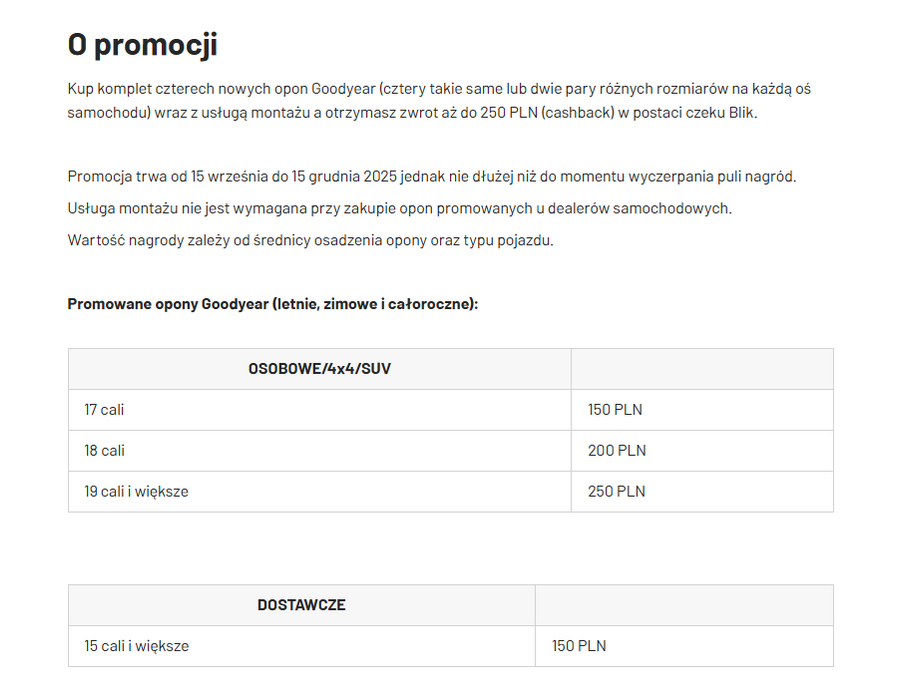This screenshot has height=700, width=900.
Task: Select the "OSOBOWE/4x4/SUV" table header
Action: point(319,369)
